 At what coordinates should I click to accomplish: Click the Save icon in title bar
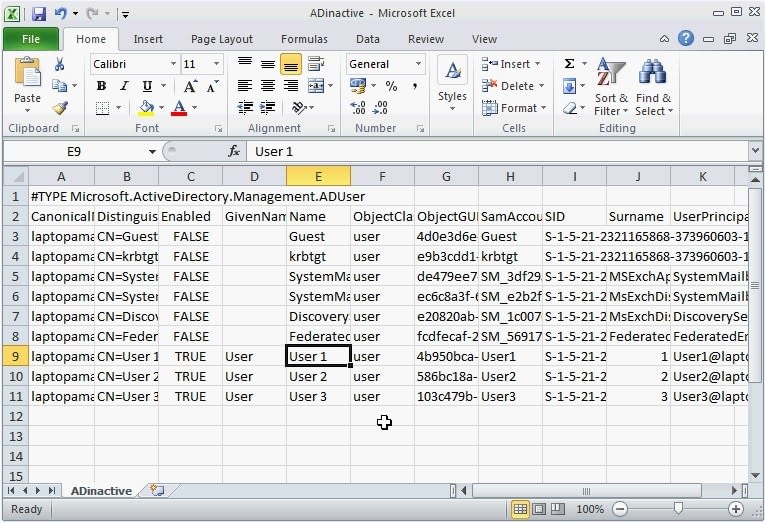(39, 13)
